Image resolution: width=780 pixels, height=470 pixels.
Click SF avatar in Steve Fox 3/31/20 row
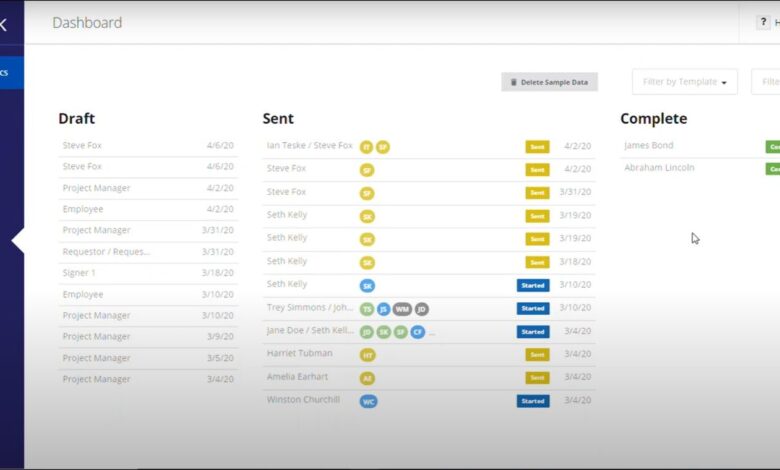(367, 193)
